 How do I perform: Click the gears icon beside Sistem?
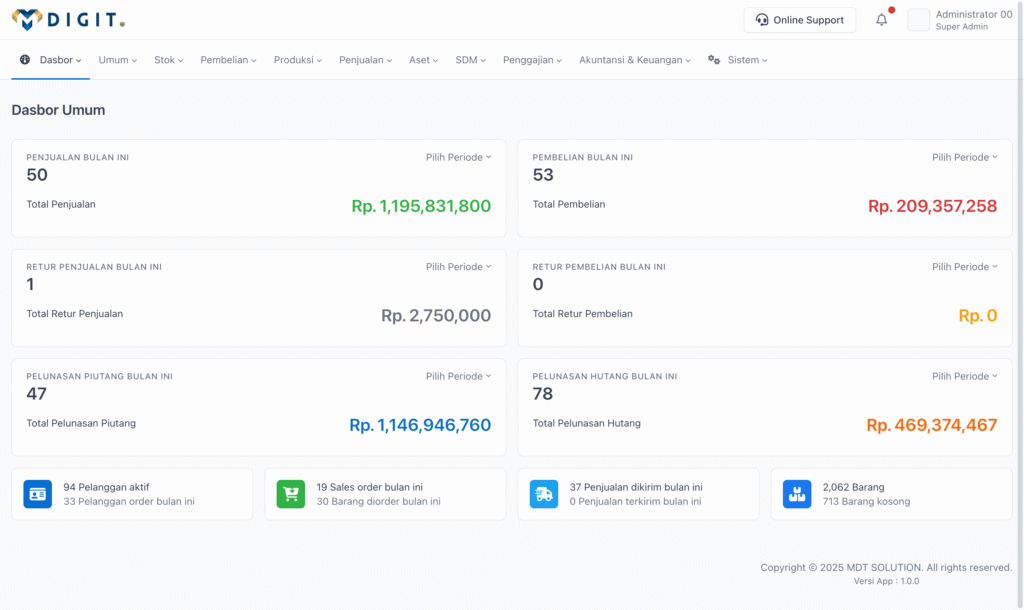[714, 60]
